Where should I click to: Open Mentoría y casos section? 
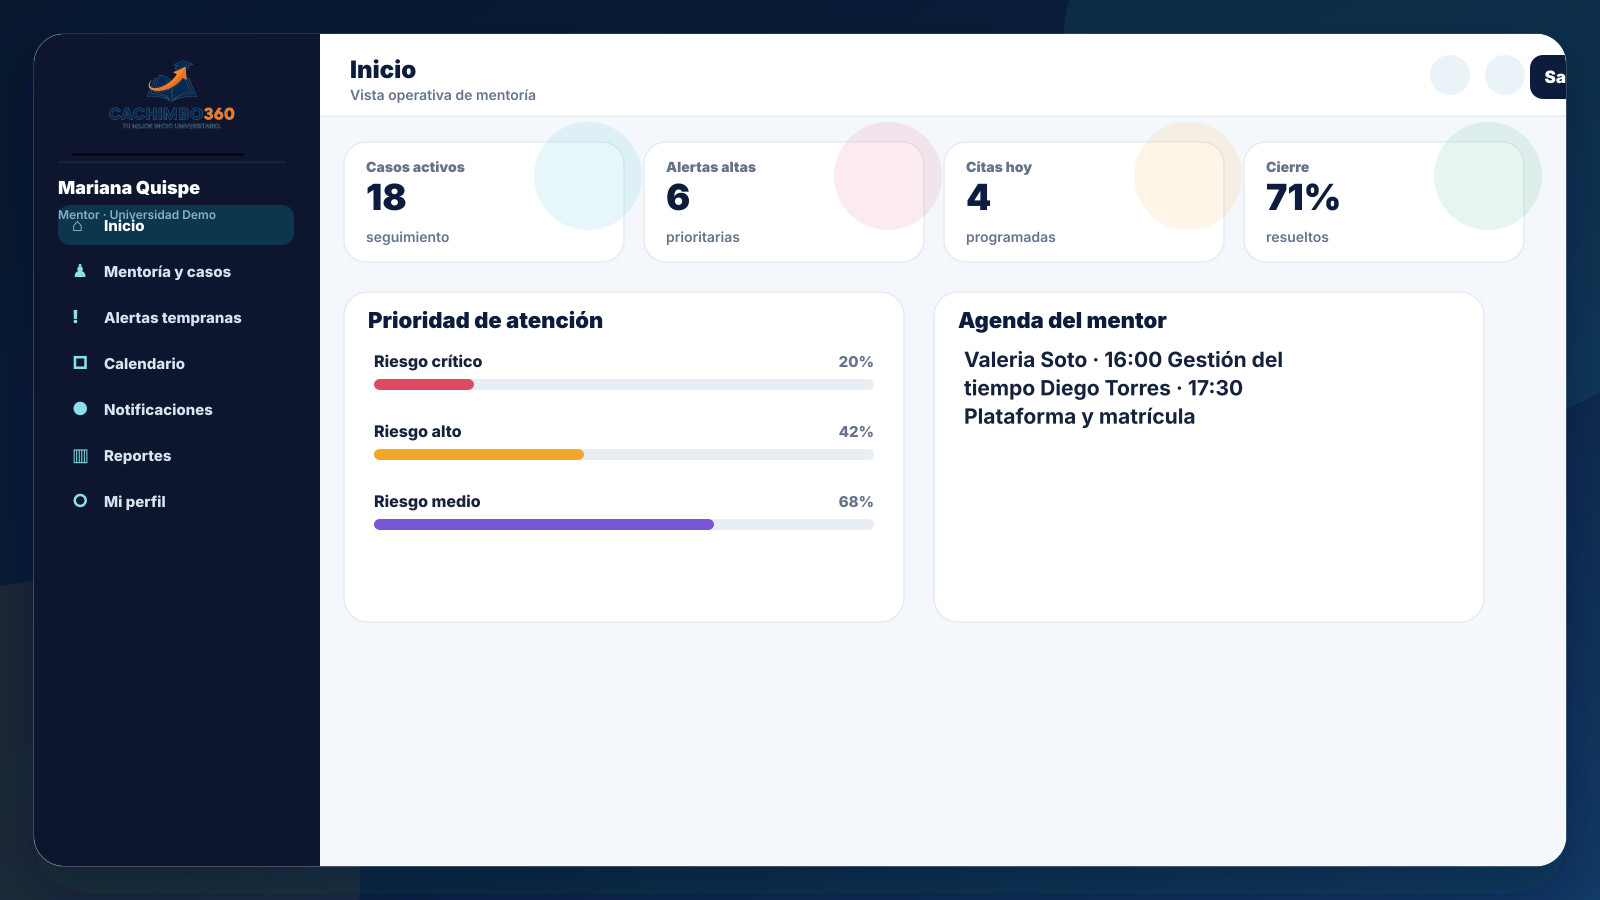pos(176,271)
